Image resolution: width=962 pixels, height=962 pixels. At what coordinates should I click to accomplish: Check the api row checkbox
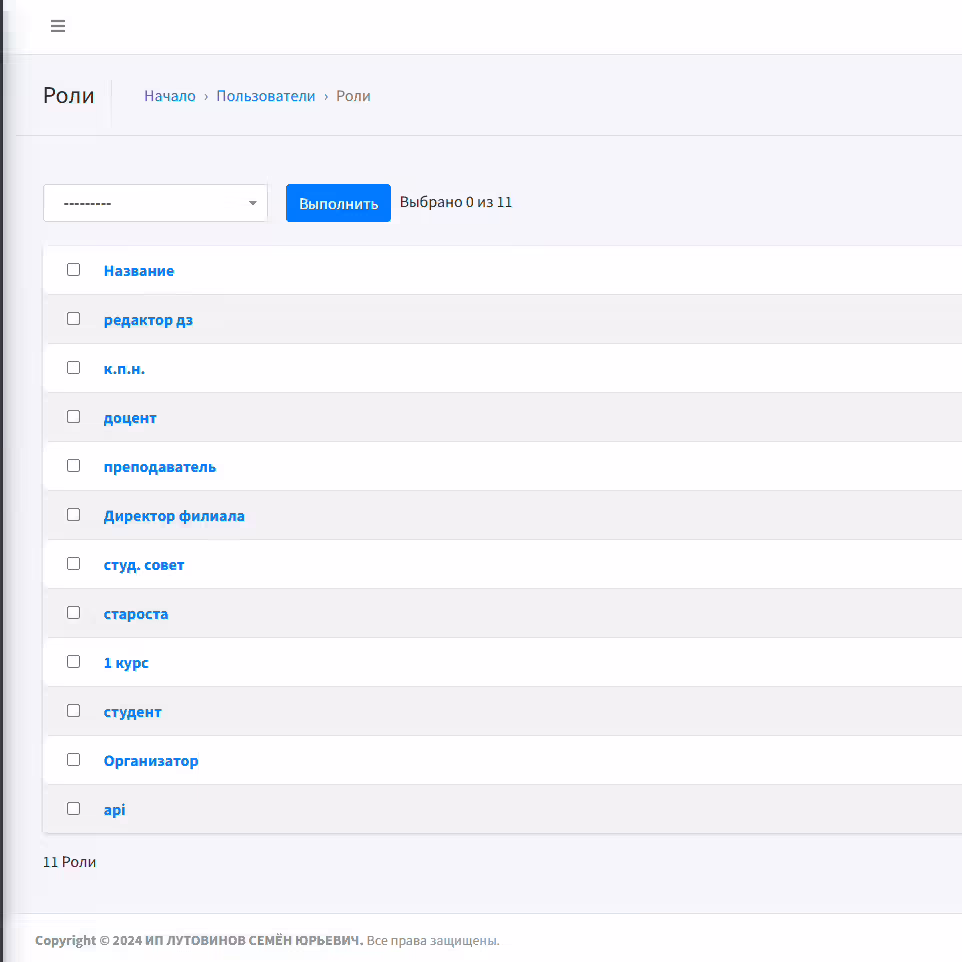click(x=74, y=809)
